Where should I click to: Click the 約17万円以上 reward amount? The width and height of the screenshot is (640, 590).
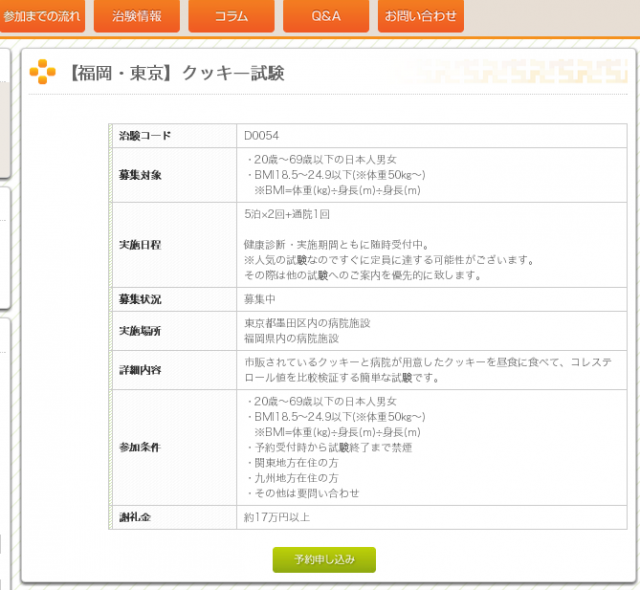point(279,517)
